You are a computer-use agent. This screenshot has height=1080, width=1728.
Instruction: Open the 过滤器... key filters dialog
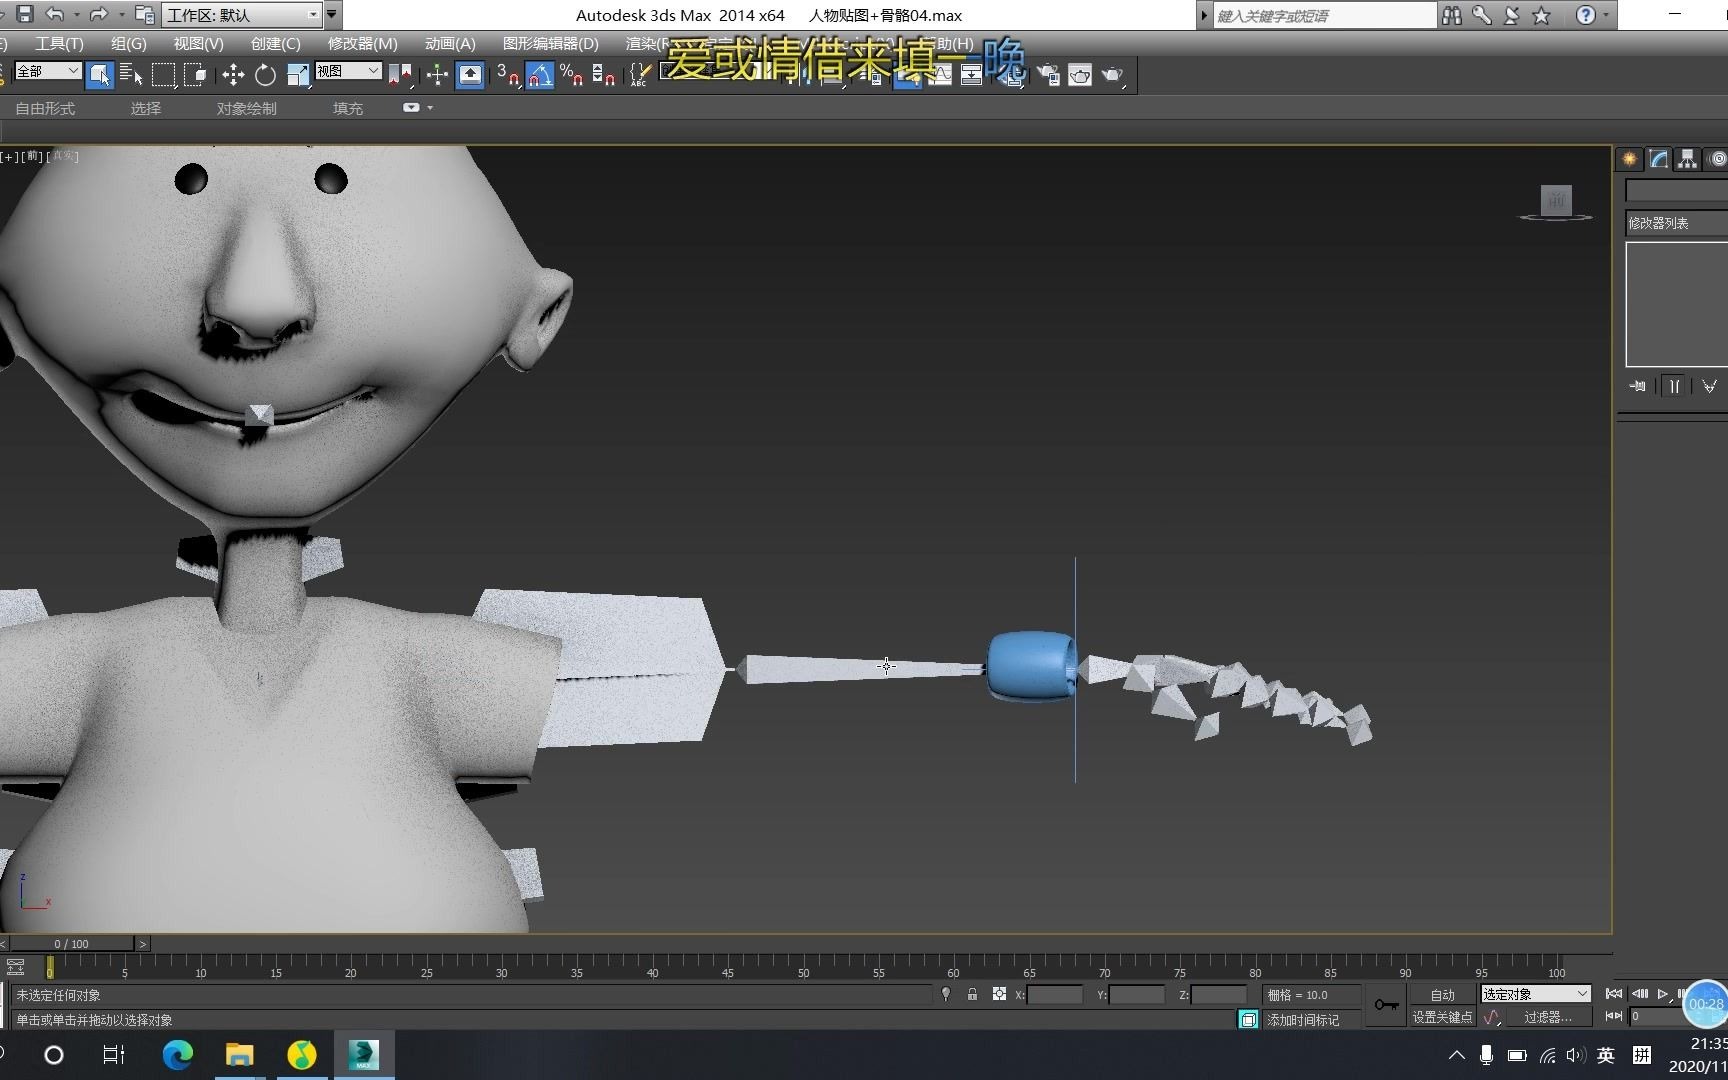pos(1548,1017)
